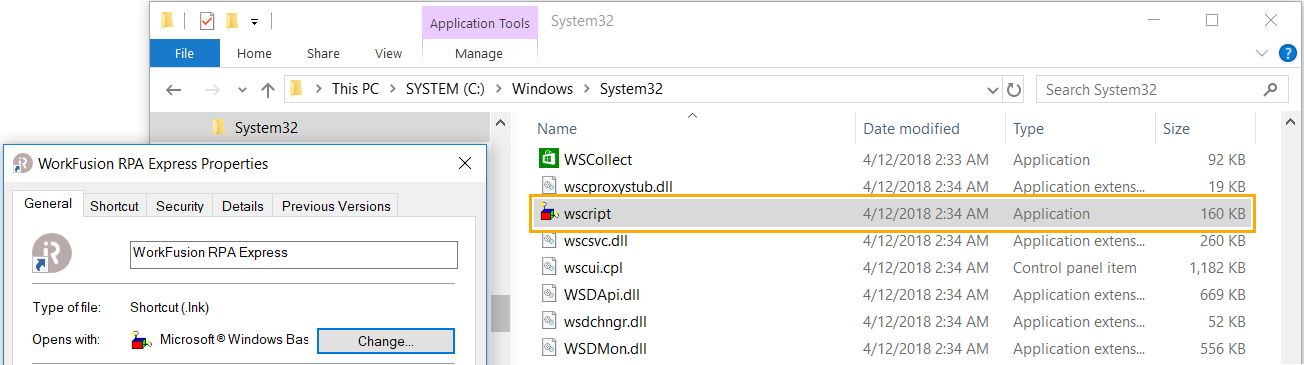1304x365 pixels.
Task: Click the New folder quick access icon
Action: [232, 20]
